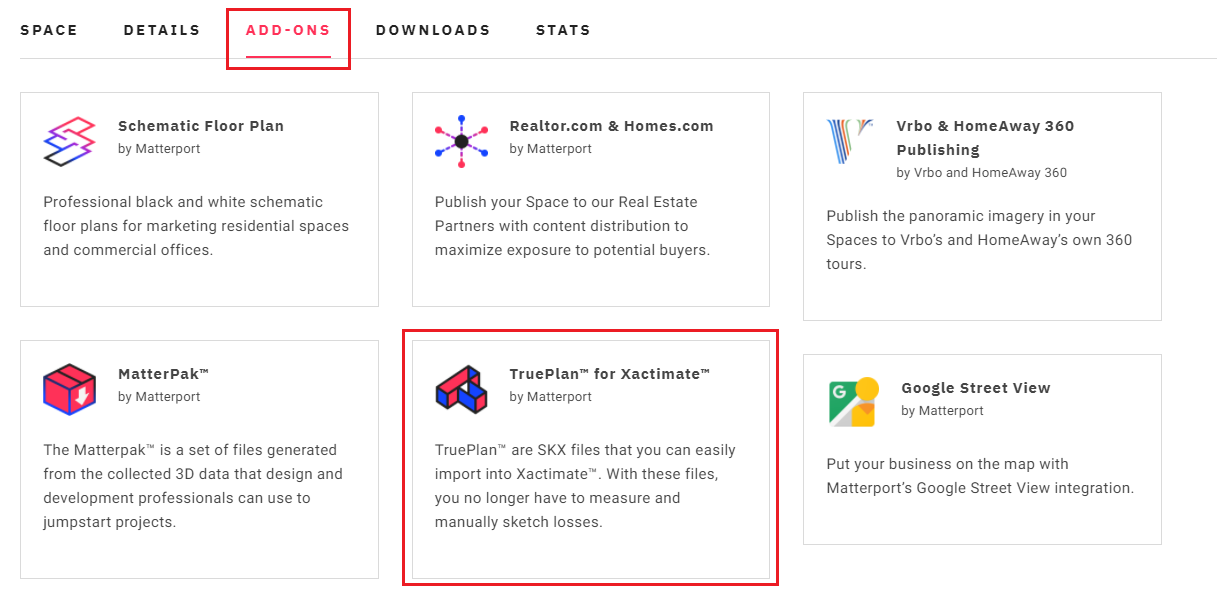Open the Google Street View title

(x=976, y=388)
